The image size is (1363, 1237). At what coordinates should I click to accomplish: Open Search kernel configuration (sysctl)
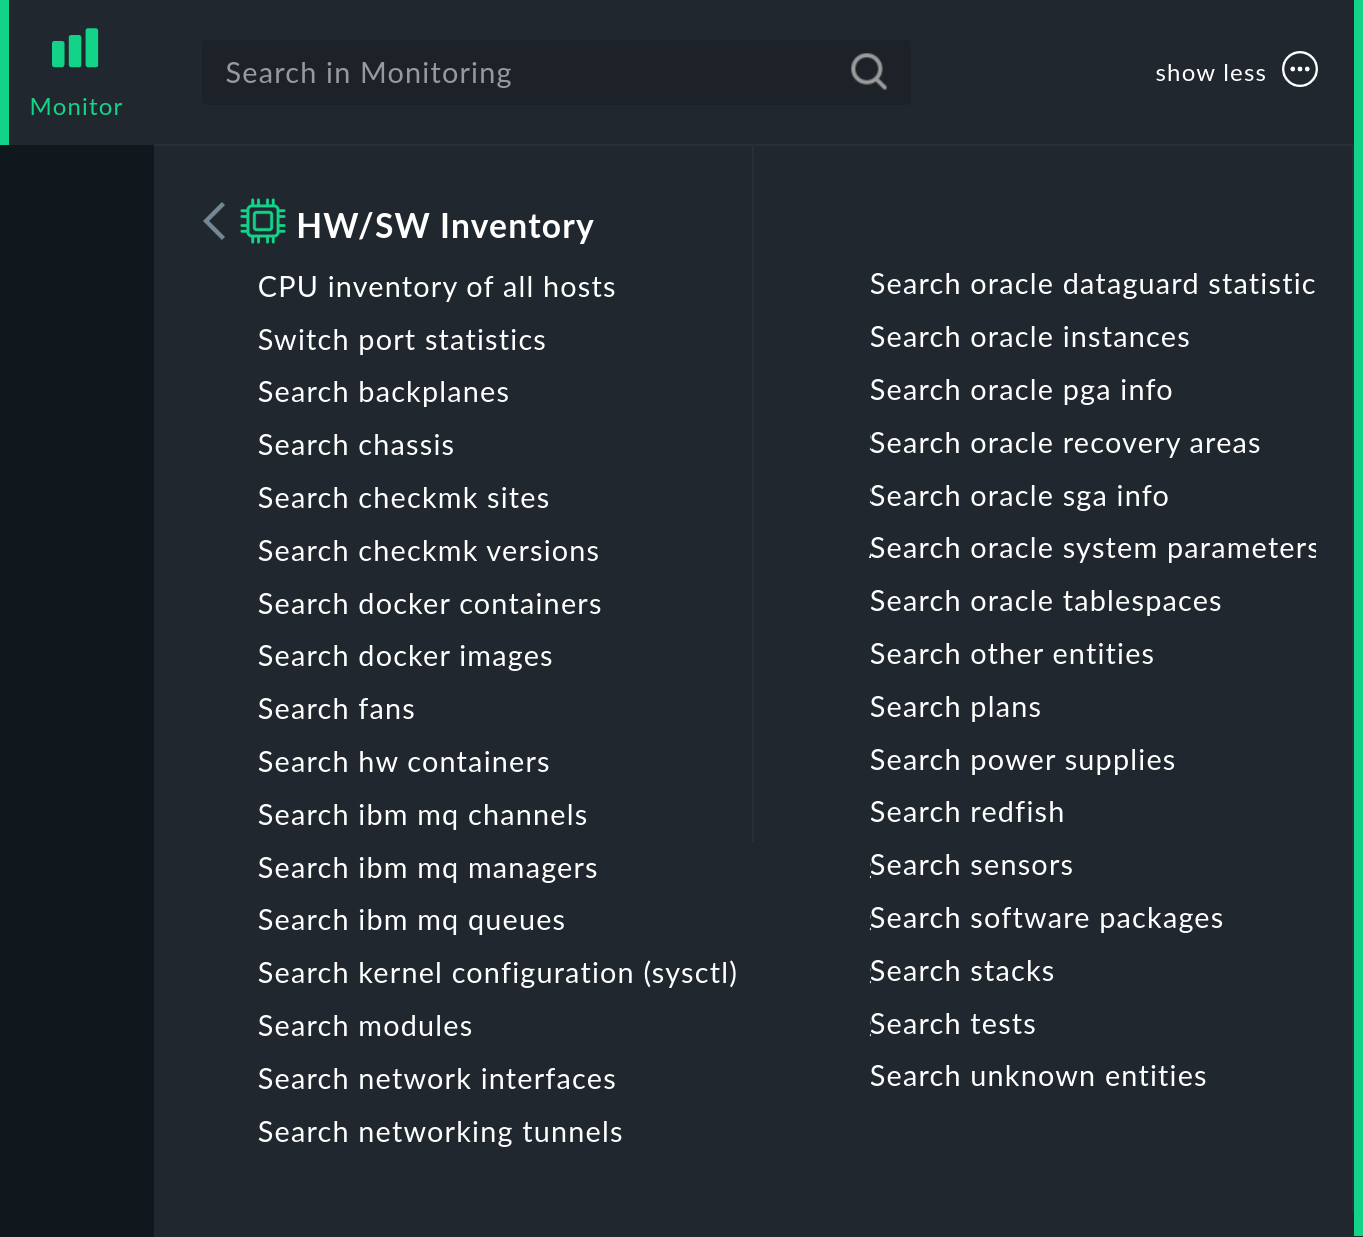click(497, 973)
